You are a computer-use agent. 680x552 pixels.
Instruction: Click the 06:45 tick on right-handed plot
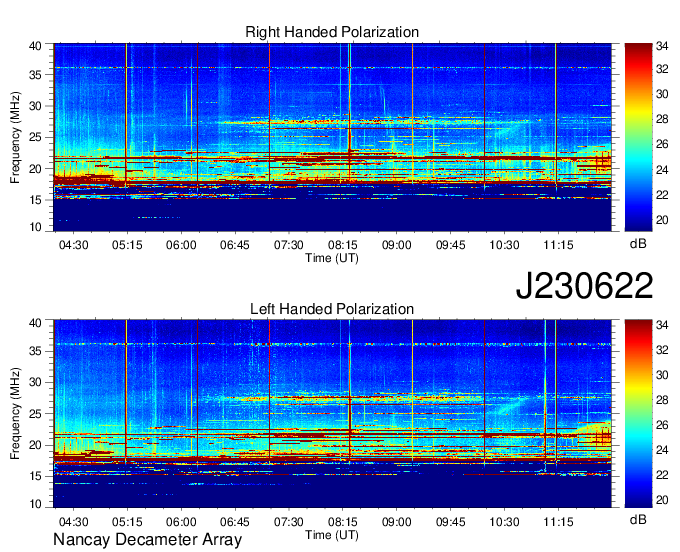[x=235, y=245]
